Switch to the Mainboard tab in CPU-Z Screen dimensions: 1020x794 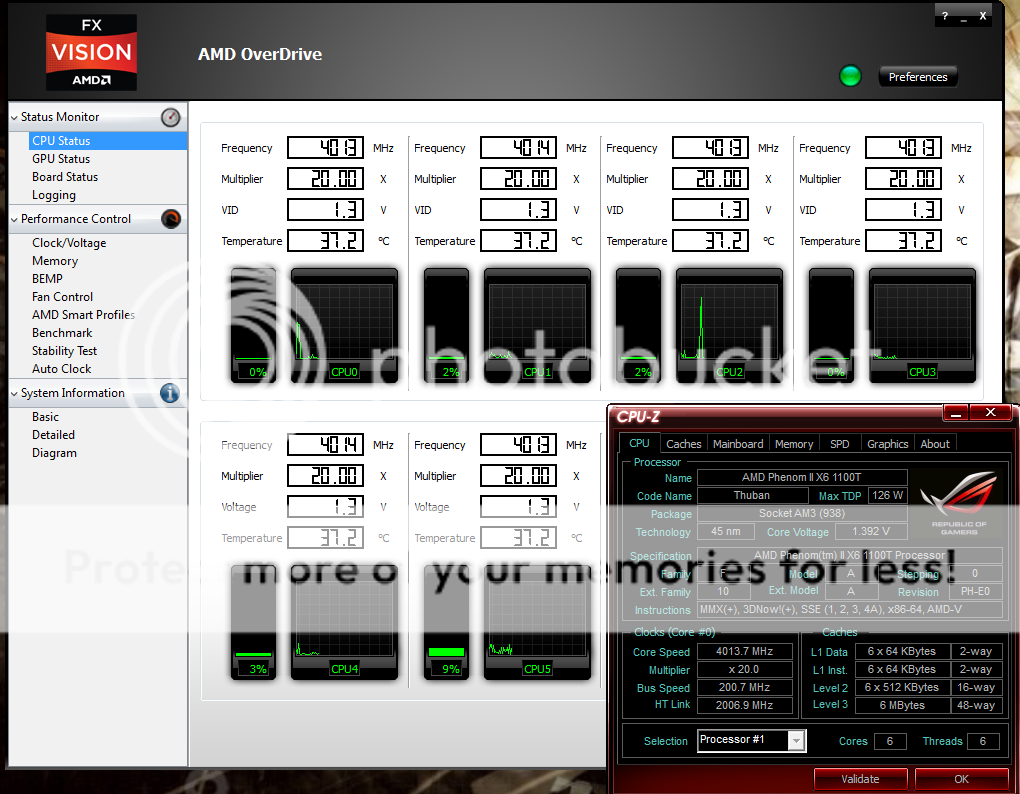[x=738, y=444]
